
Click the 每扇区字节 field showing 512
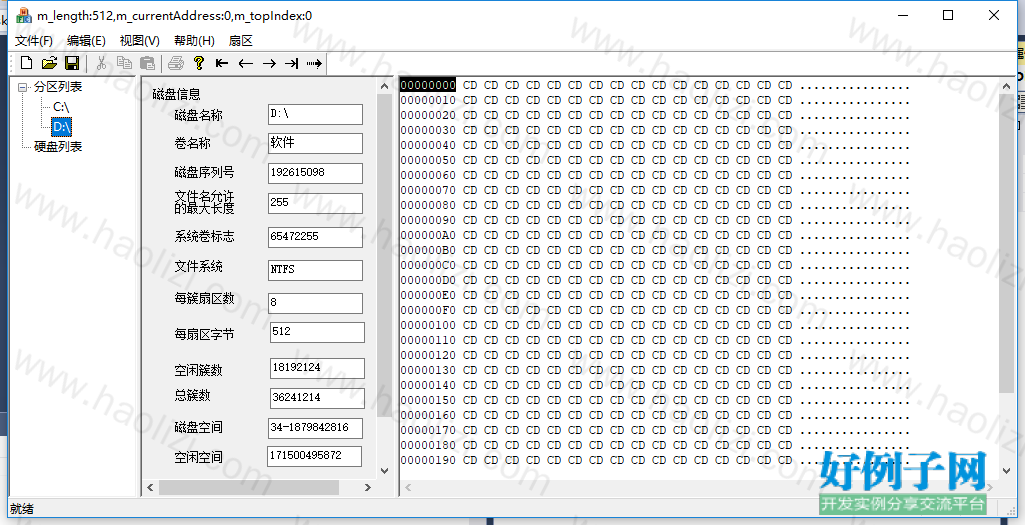pyautogui.click(x=317, y=331)
